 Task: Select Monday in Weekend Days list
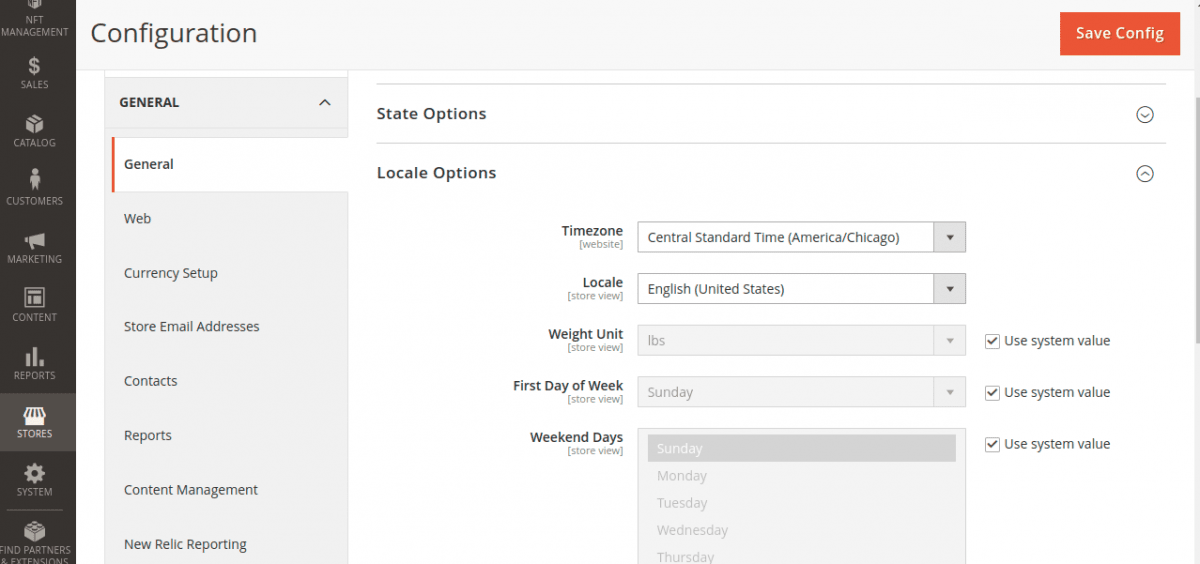802,476
